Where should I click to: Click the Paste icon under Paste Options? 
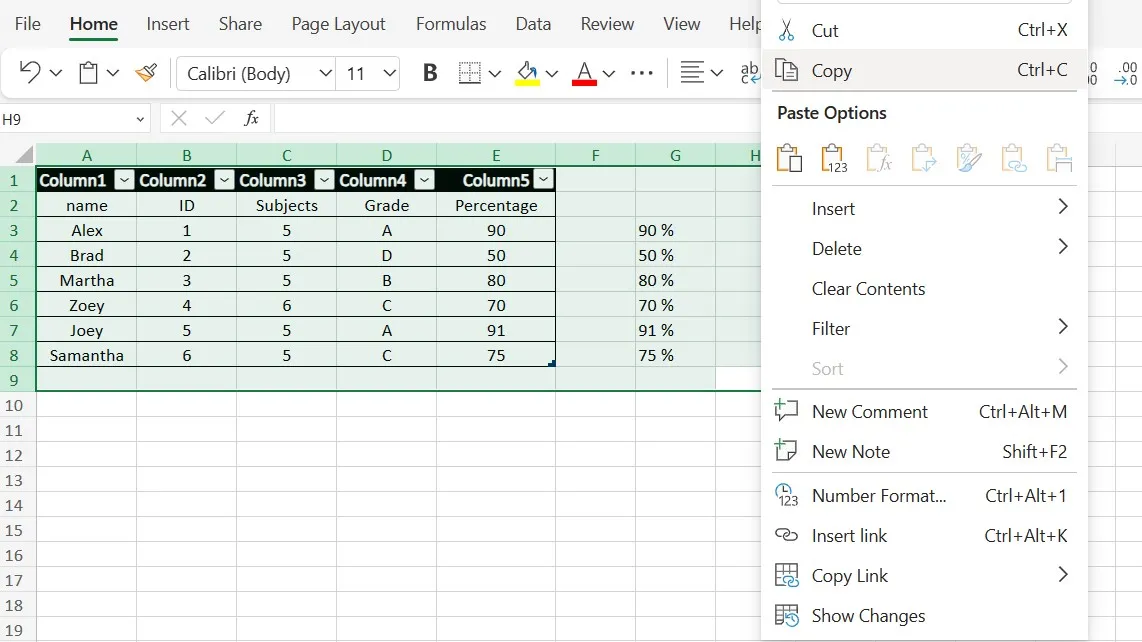click(789, 158)
